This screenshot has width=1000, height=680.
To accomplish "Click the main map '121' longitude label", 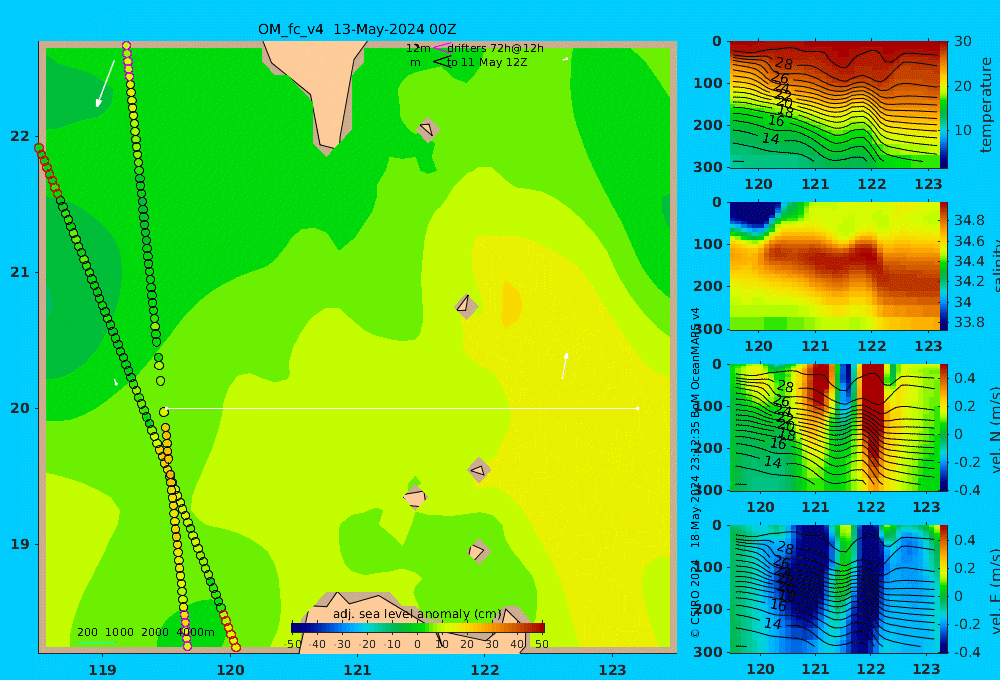I will pos(357,670).
